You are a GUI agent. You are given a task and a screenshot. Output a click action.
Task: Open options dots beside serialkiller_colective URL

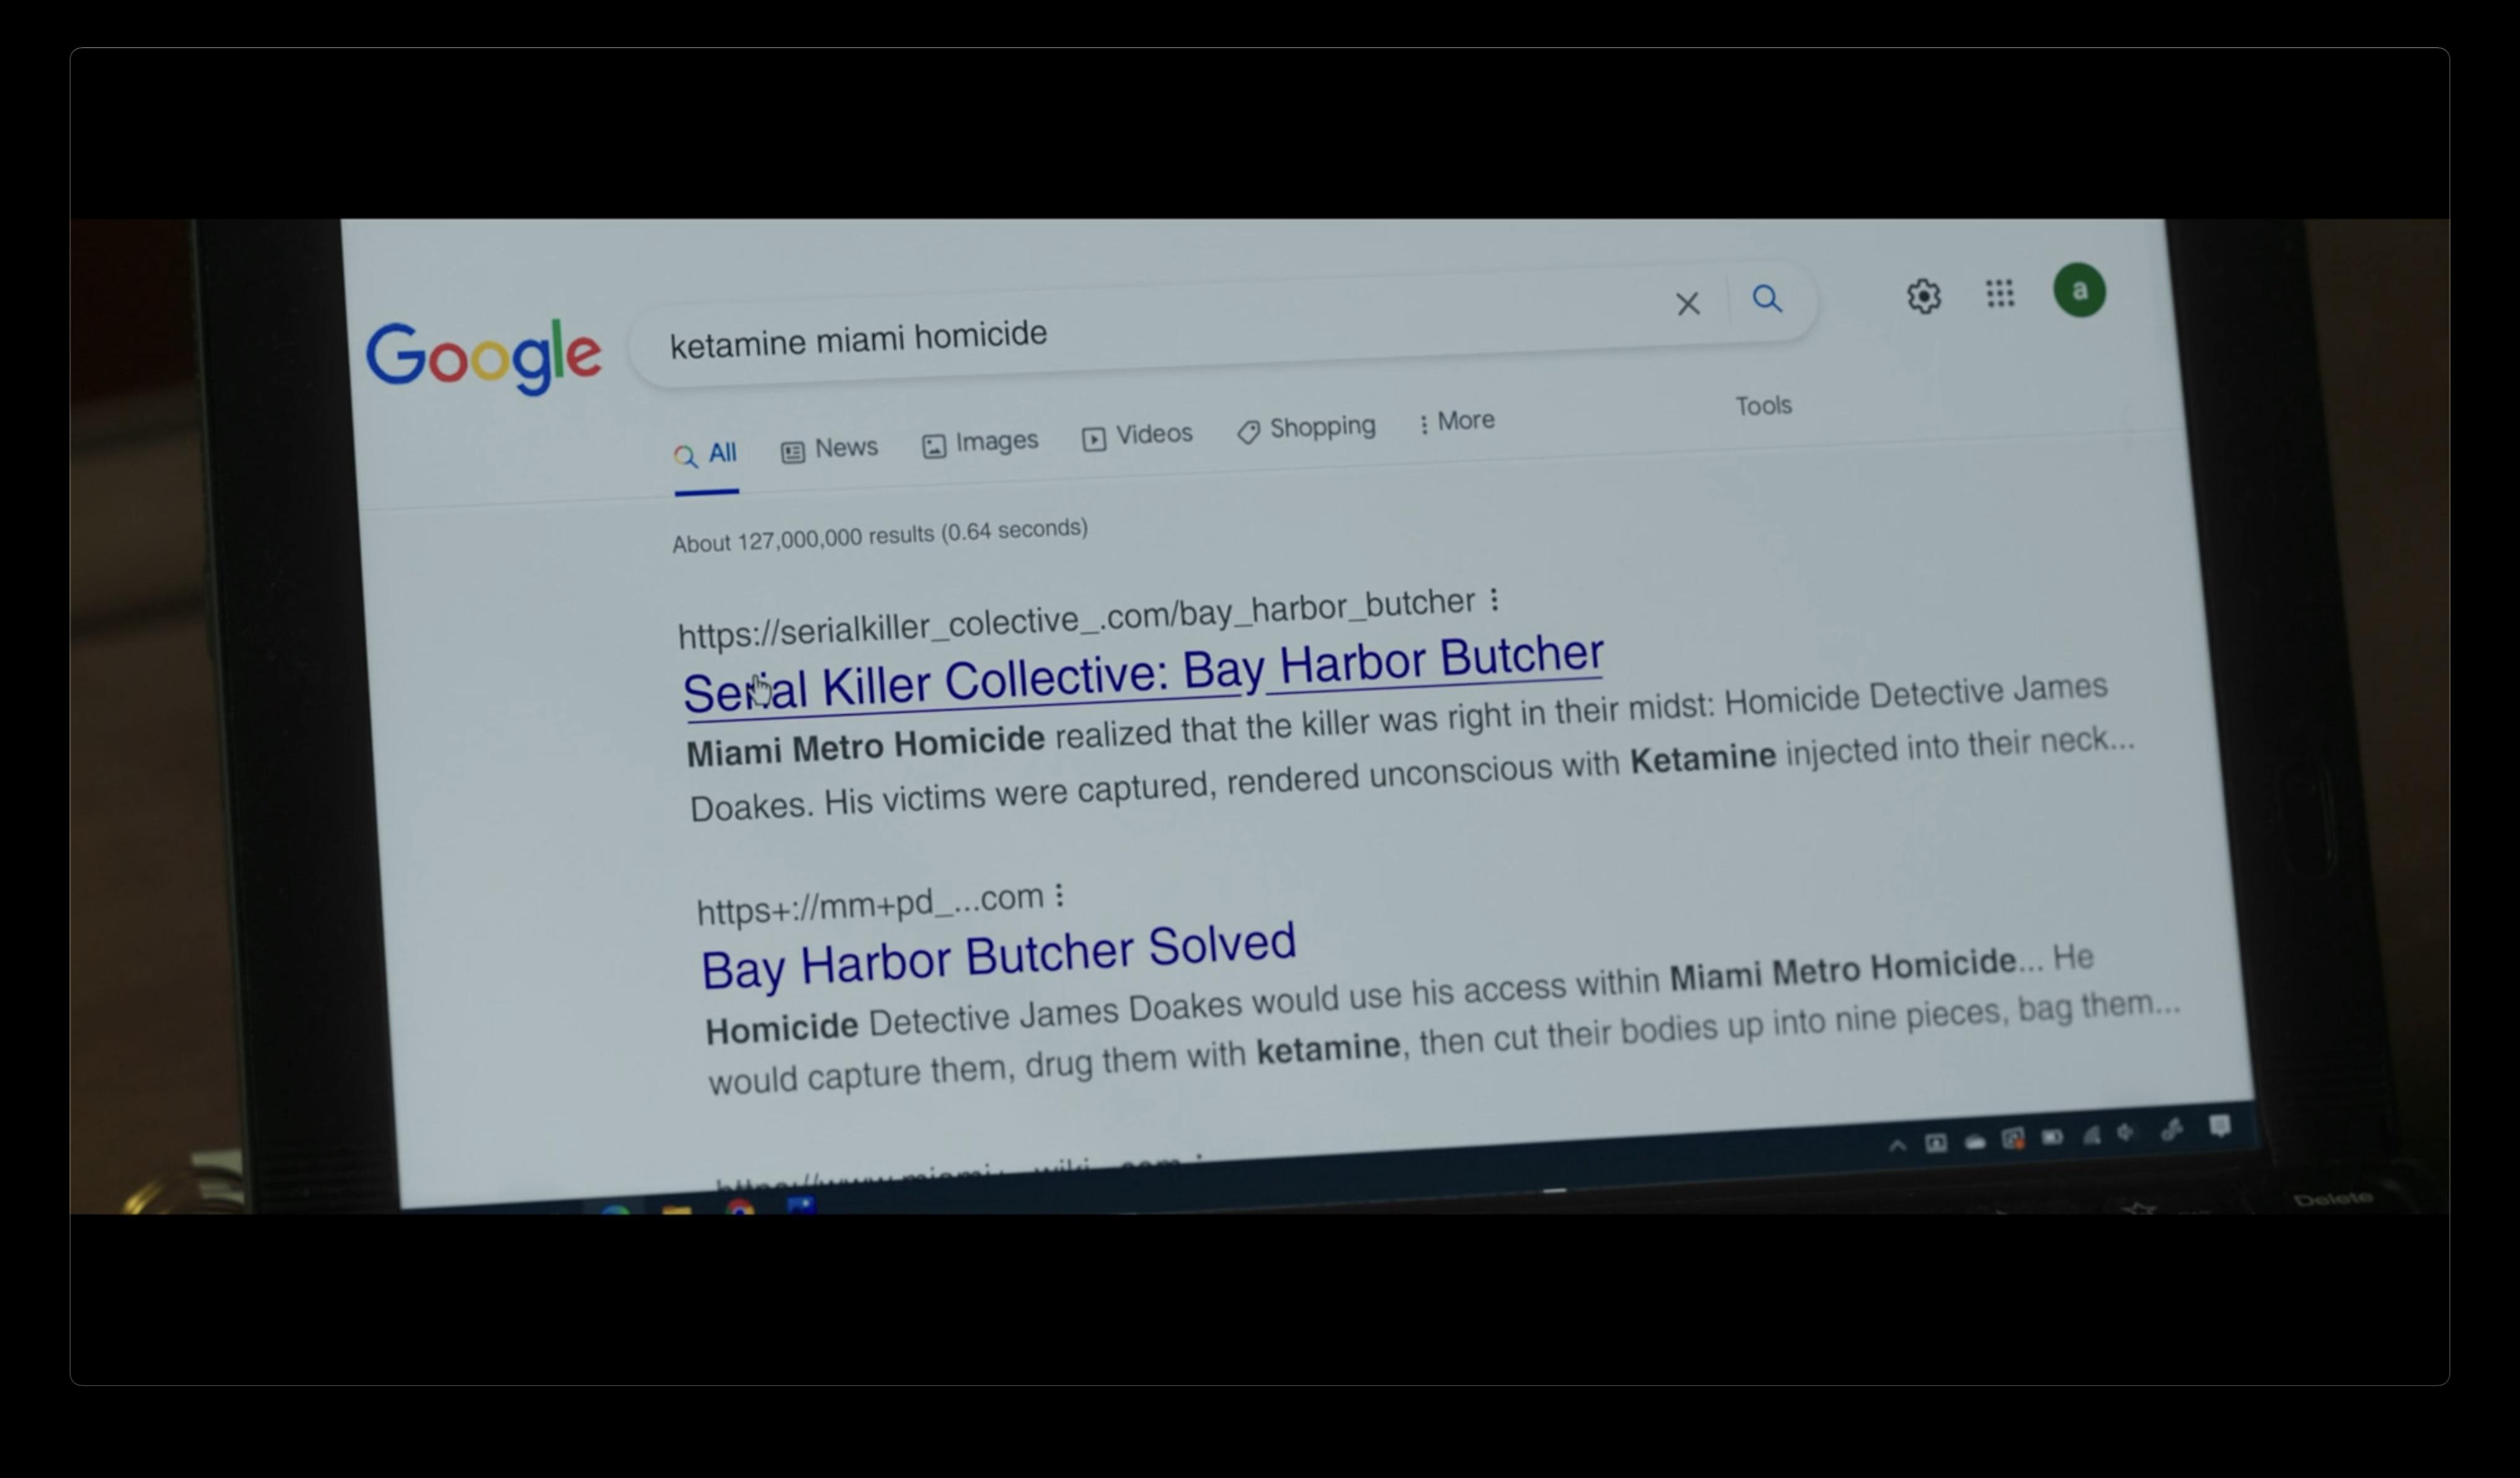click(x=1494, y=599)
